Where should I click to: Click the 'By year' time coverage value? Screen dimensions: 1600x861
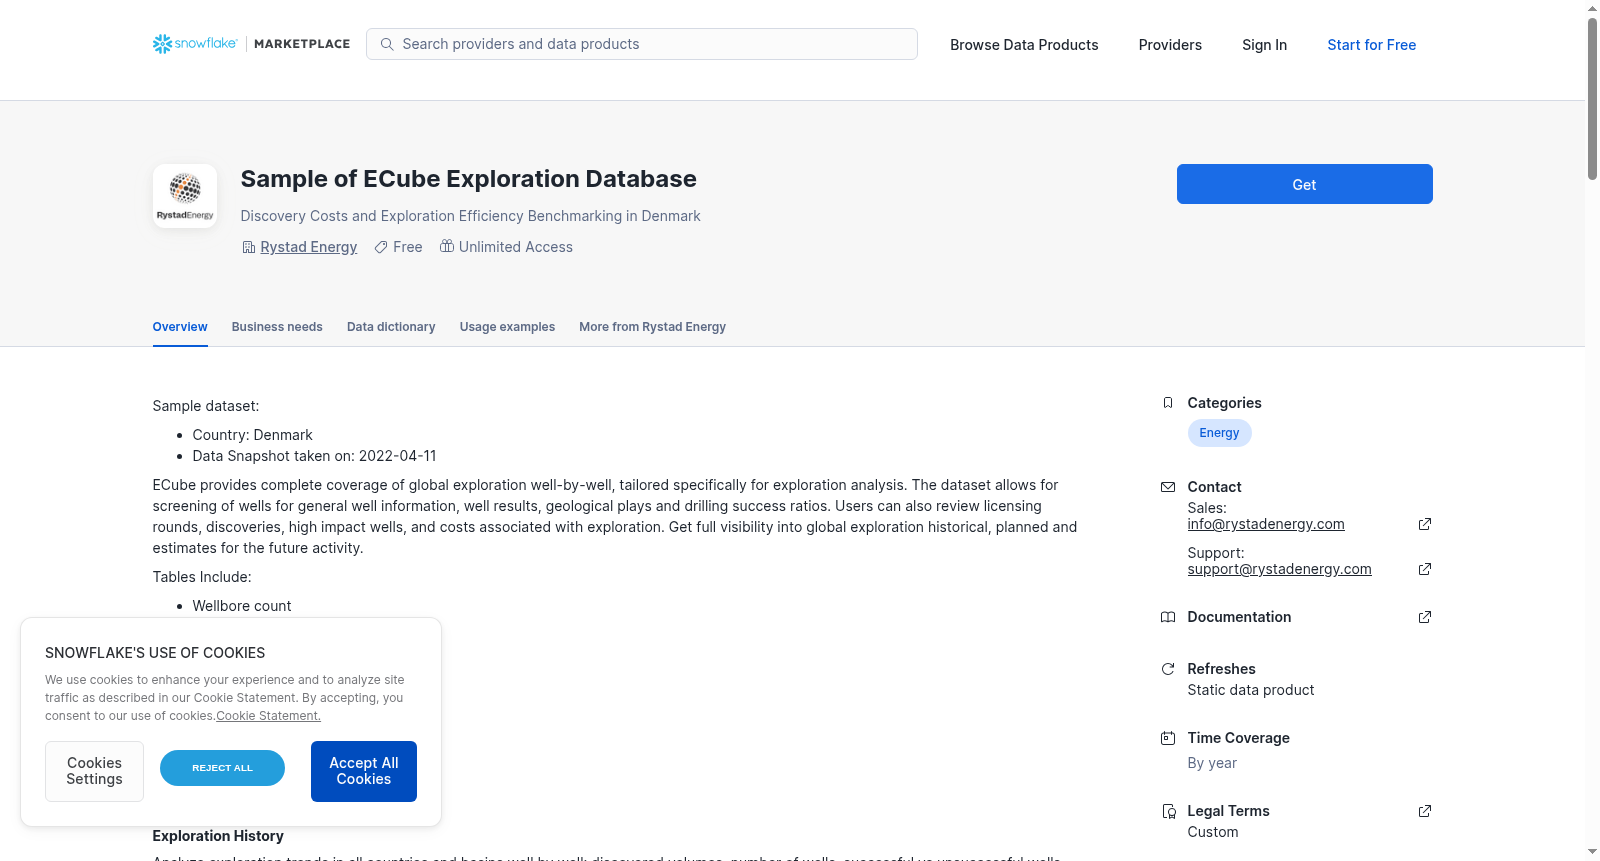1212,763
